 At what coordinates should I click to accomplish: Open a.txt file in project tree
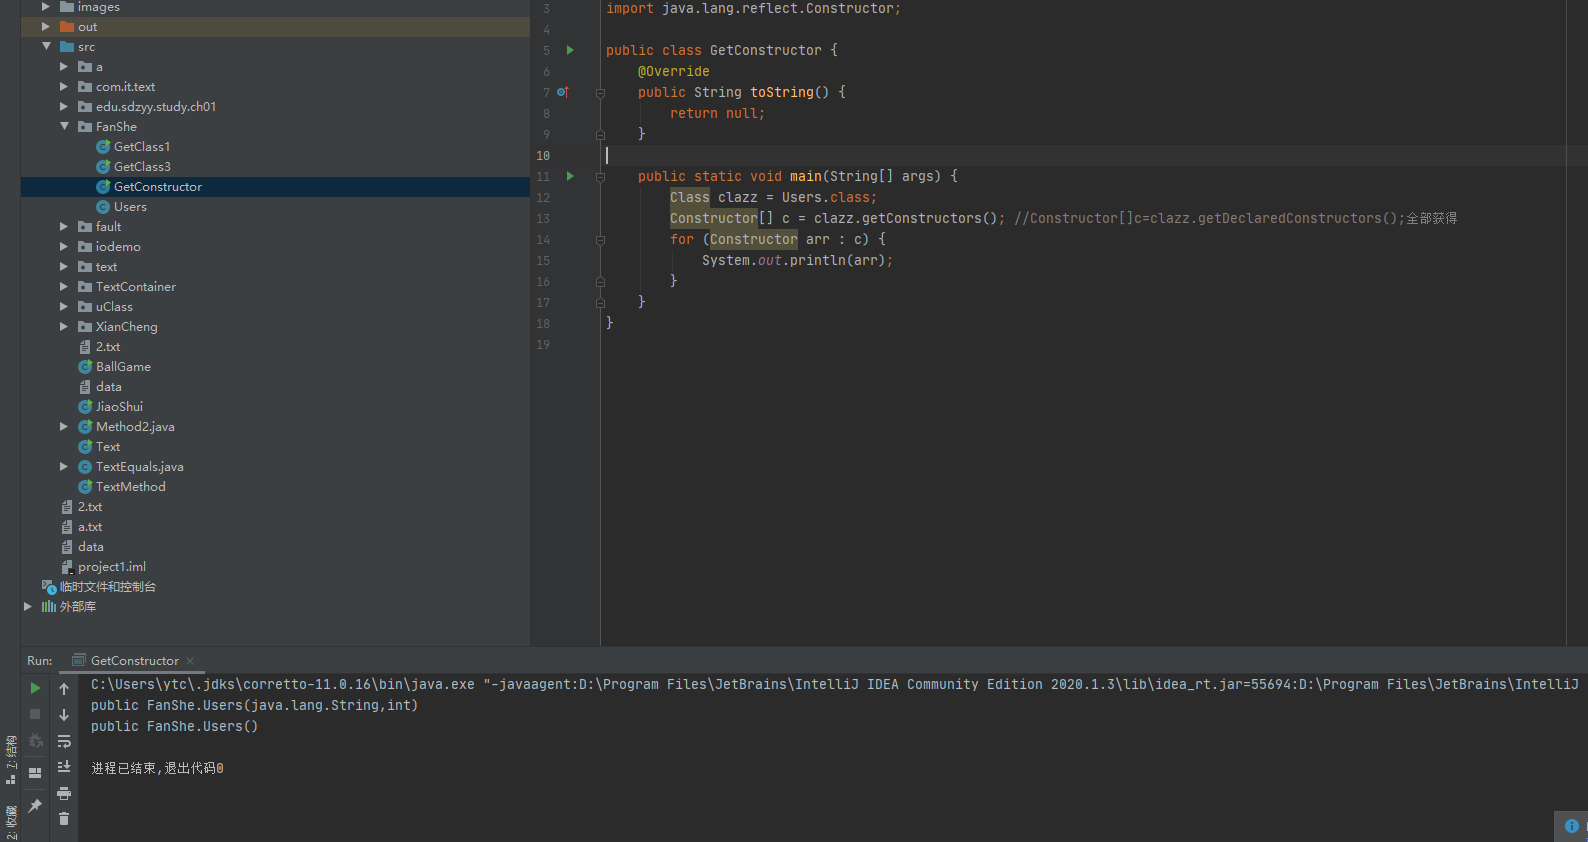pos(90,527)
